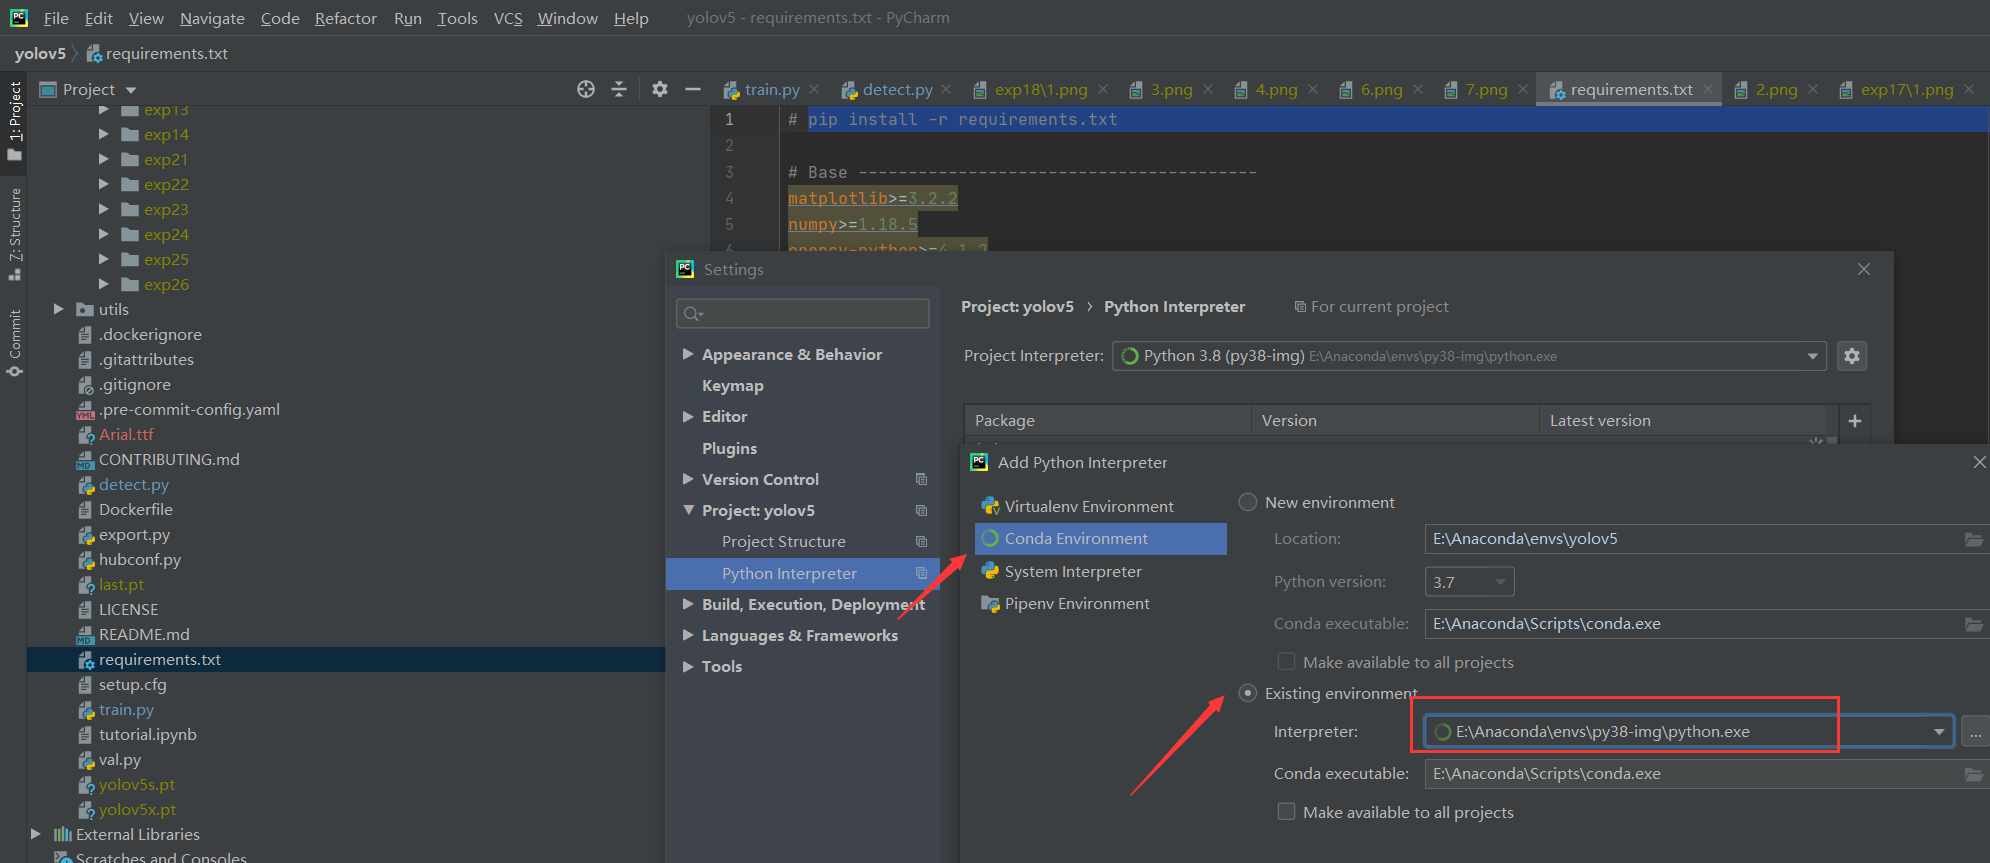The width and height of the screenshot is (1990, 863).
Task: Select Conda Environment option
Action: [1101, 539]
